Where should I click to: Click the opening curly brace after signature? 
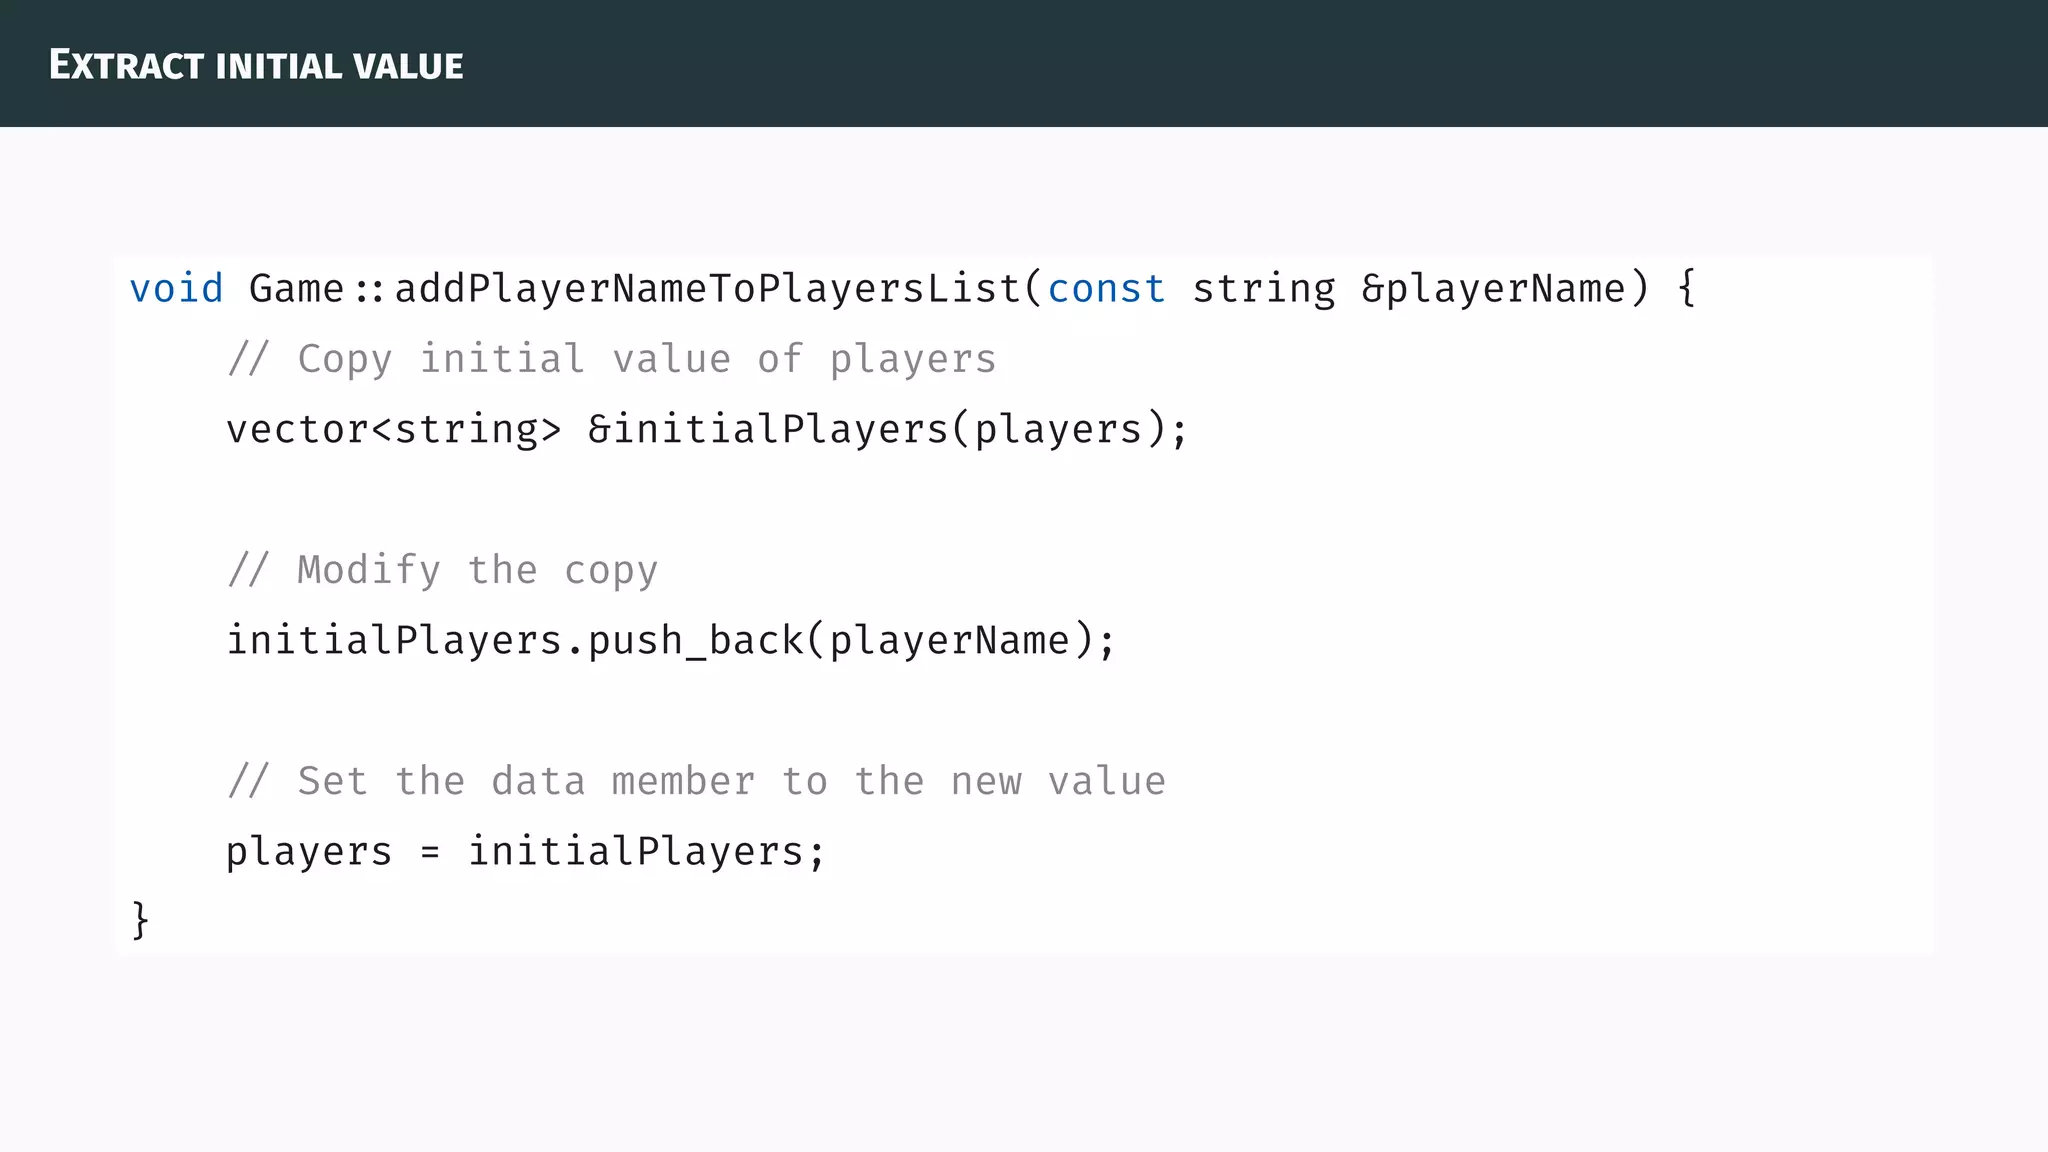coord(1686,289)
